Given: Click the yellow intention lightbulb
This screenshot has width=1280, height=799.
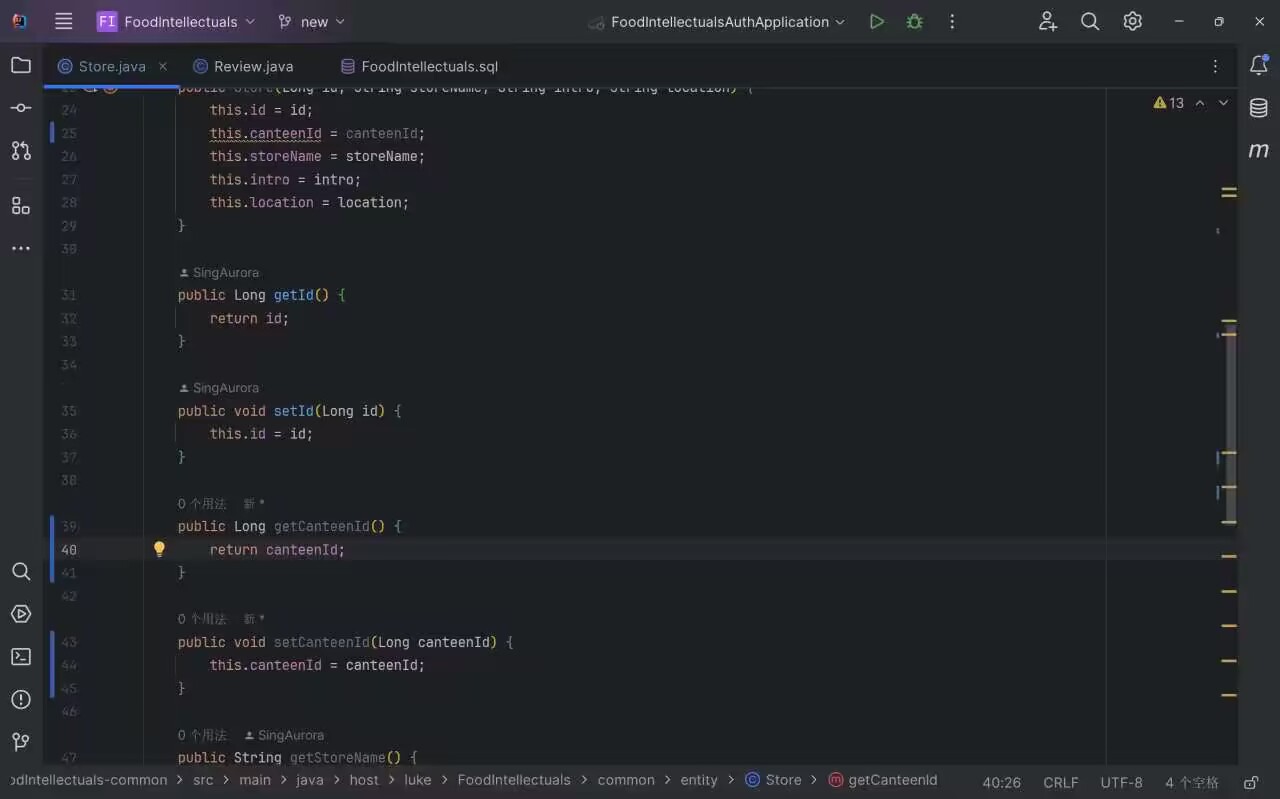Looking at the screenshot, I should pyautogui.click(x=159, y=549).
